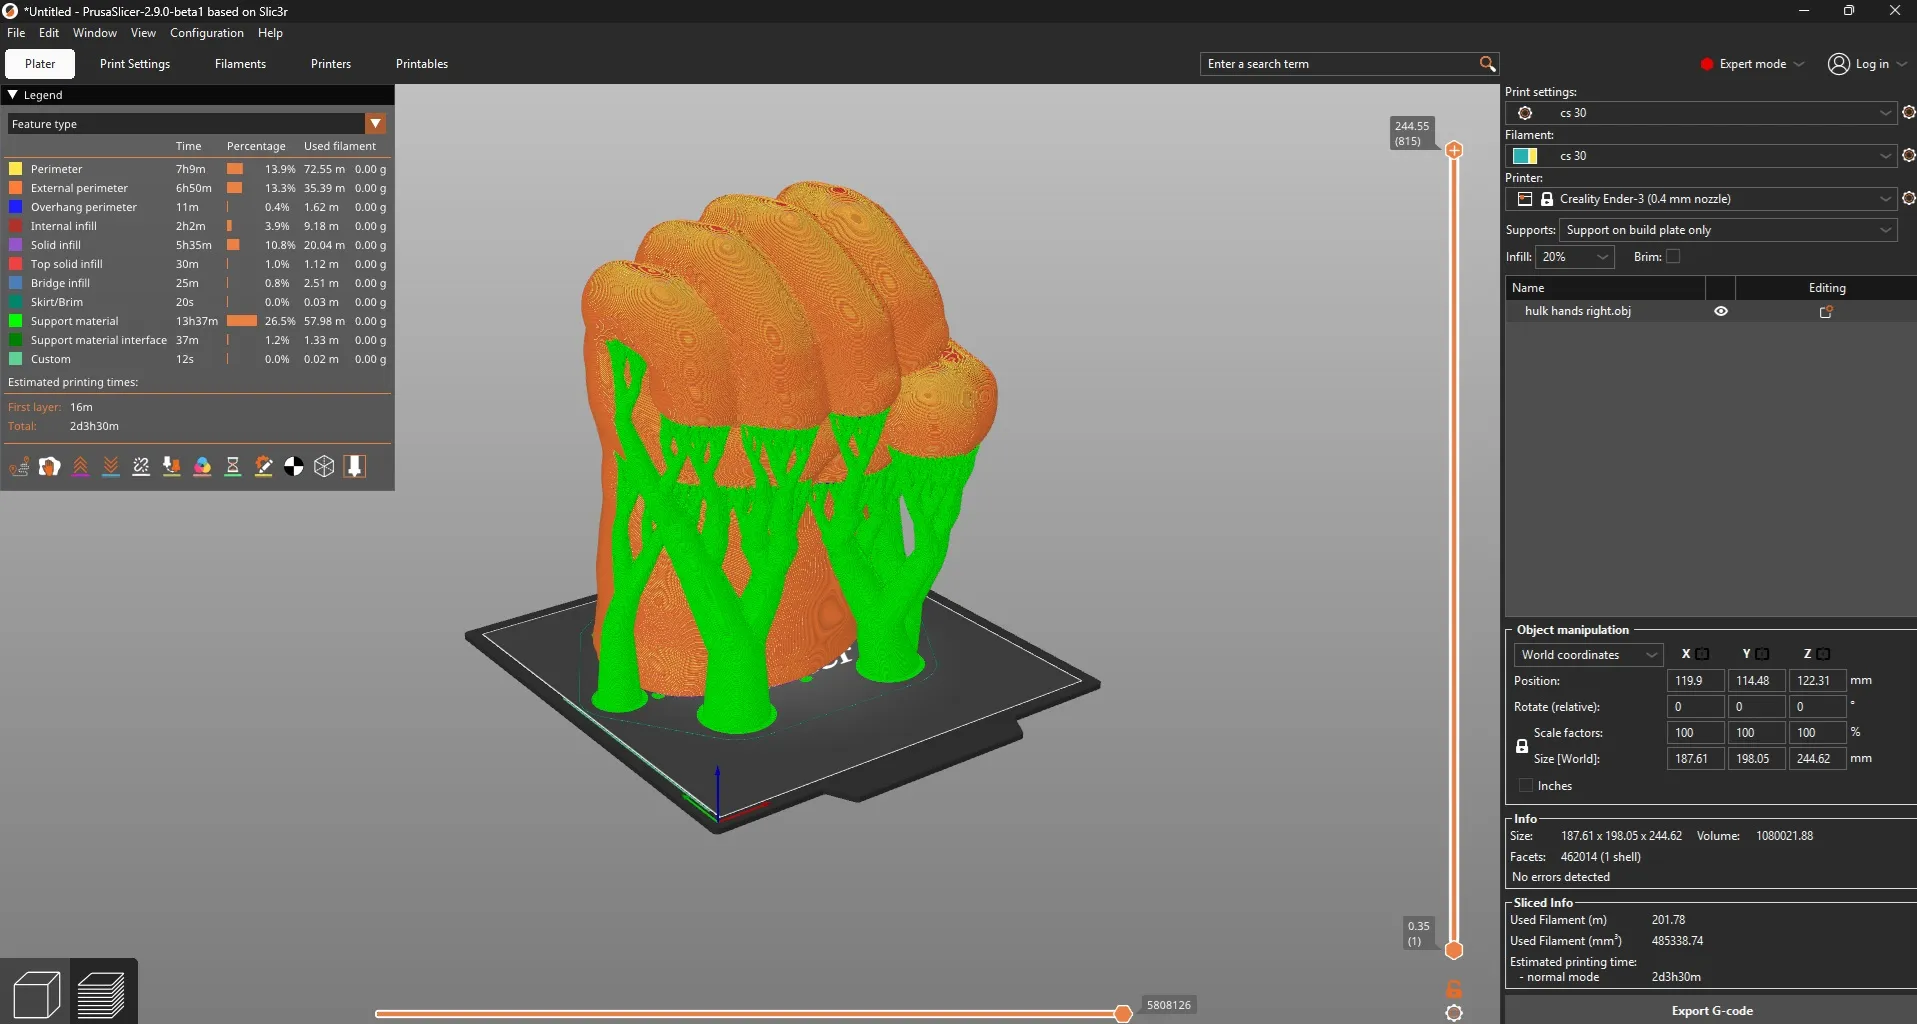The width and height of the screenshot is (1917, 1024).
Task: Hide hulk hands right.obj with eye icon
Action: pos(1721,312)
